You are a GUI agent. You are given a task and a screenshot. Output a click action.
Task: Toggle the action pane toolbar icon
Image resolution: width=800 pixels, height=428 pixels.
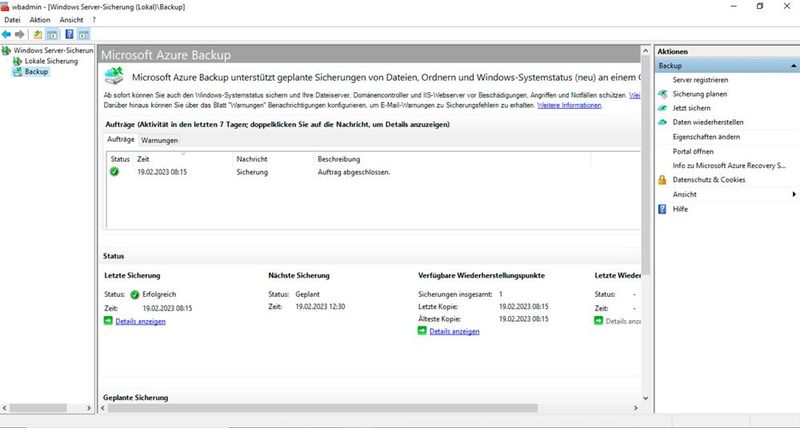[84, 34]
